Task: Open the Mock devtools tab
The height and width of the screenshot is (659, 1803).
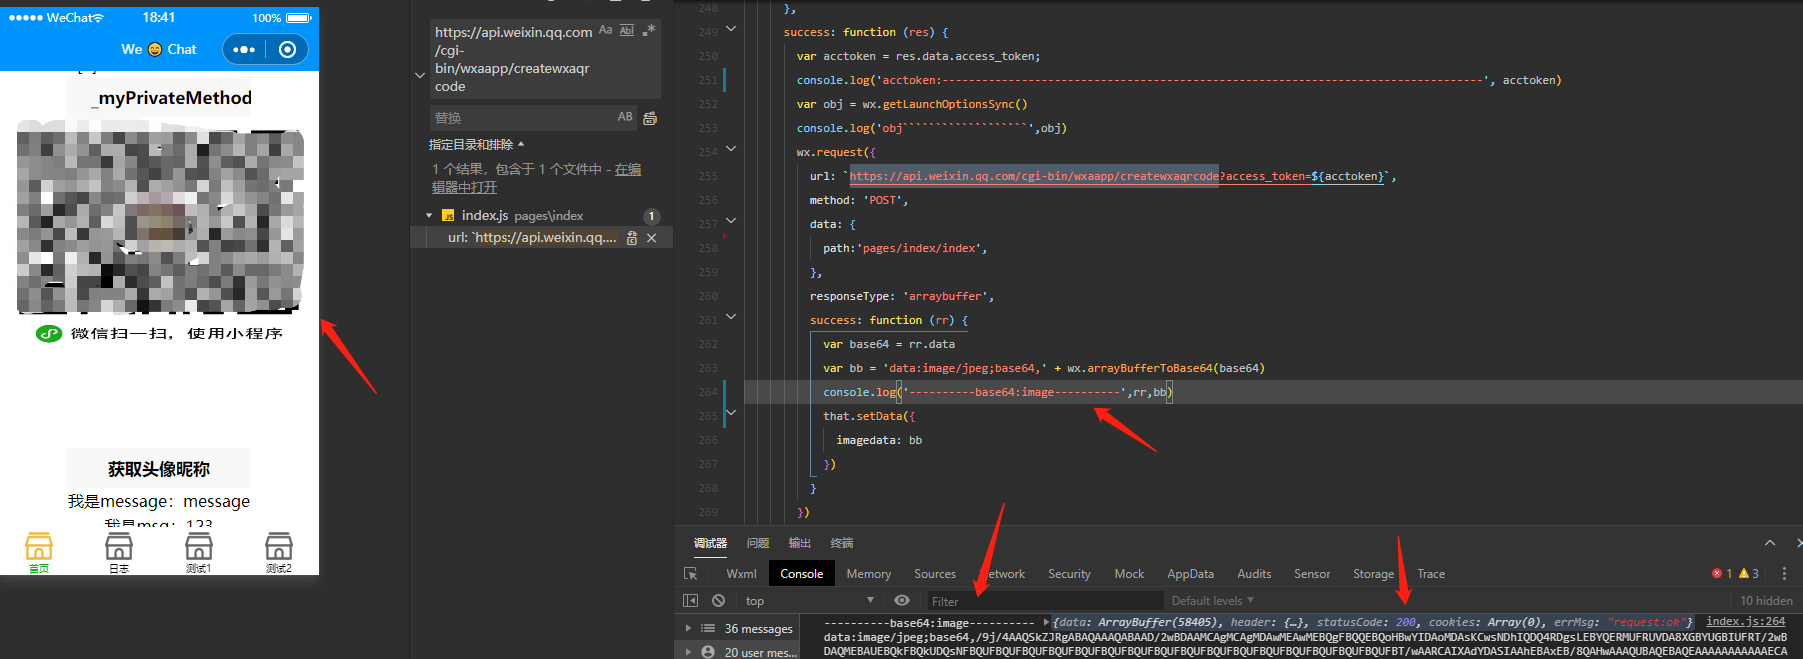Action: [x=1129, y=574]
